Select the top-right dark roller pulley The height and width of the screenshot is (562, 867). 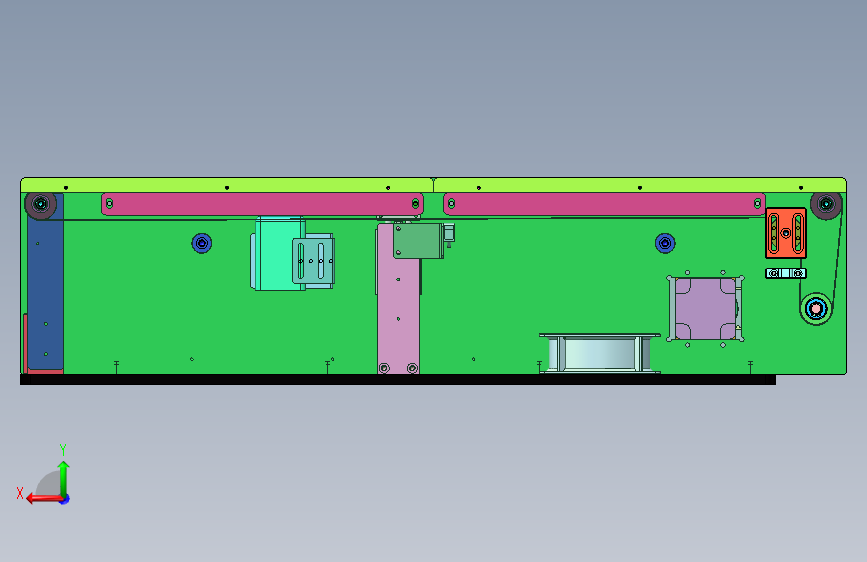coord(826,204)
